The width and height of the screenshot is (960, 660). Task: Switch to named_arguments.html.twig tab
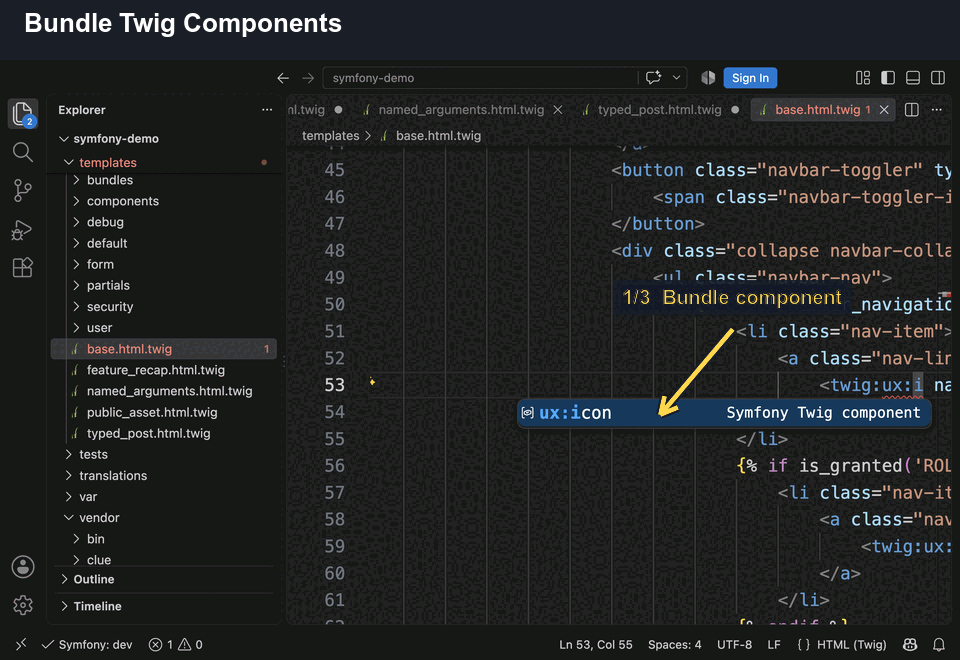pos(461,110)
